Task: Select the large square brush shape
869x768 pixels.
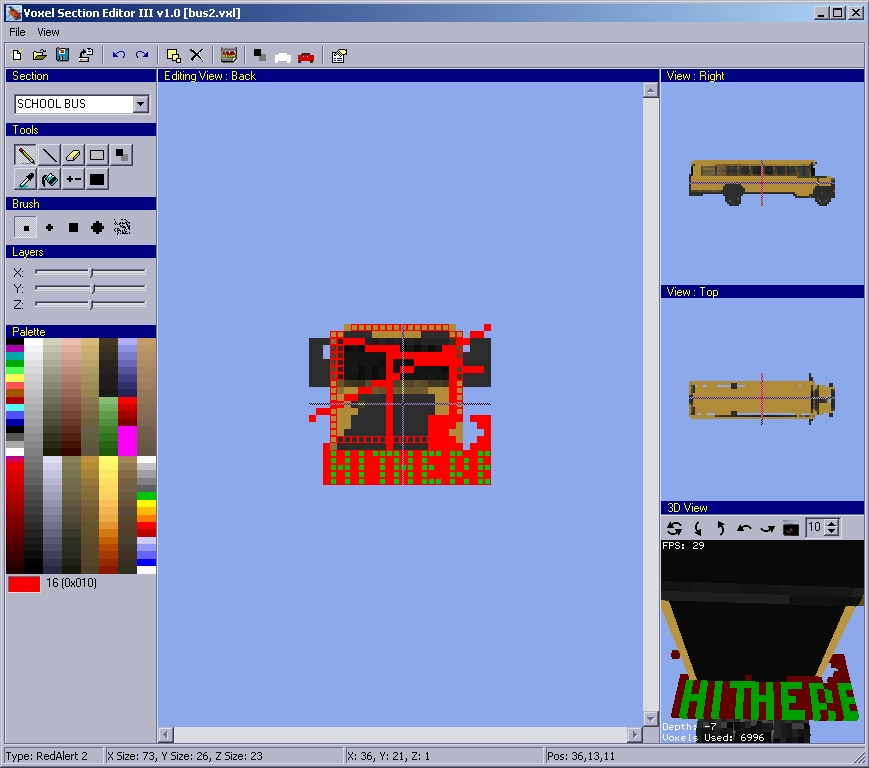Action: [x=73, y=228]
